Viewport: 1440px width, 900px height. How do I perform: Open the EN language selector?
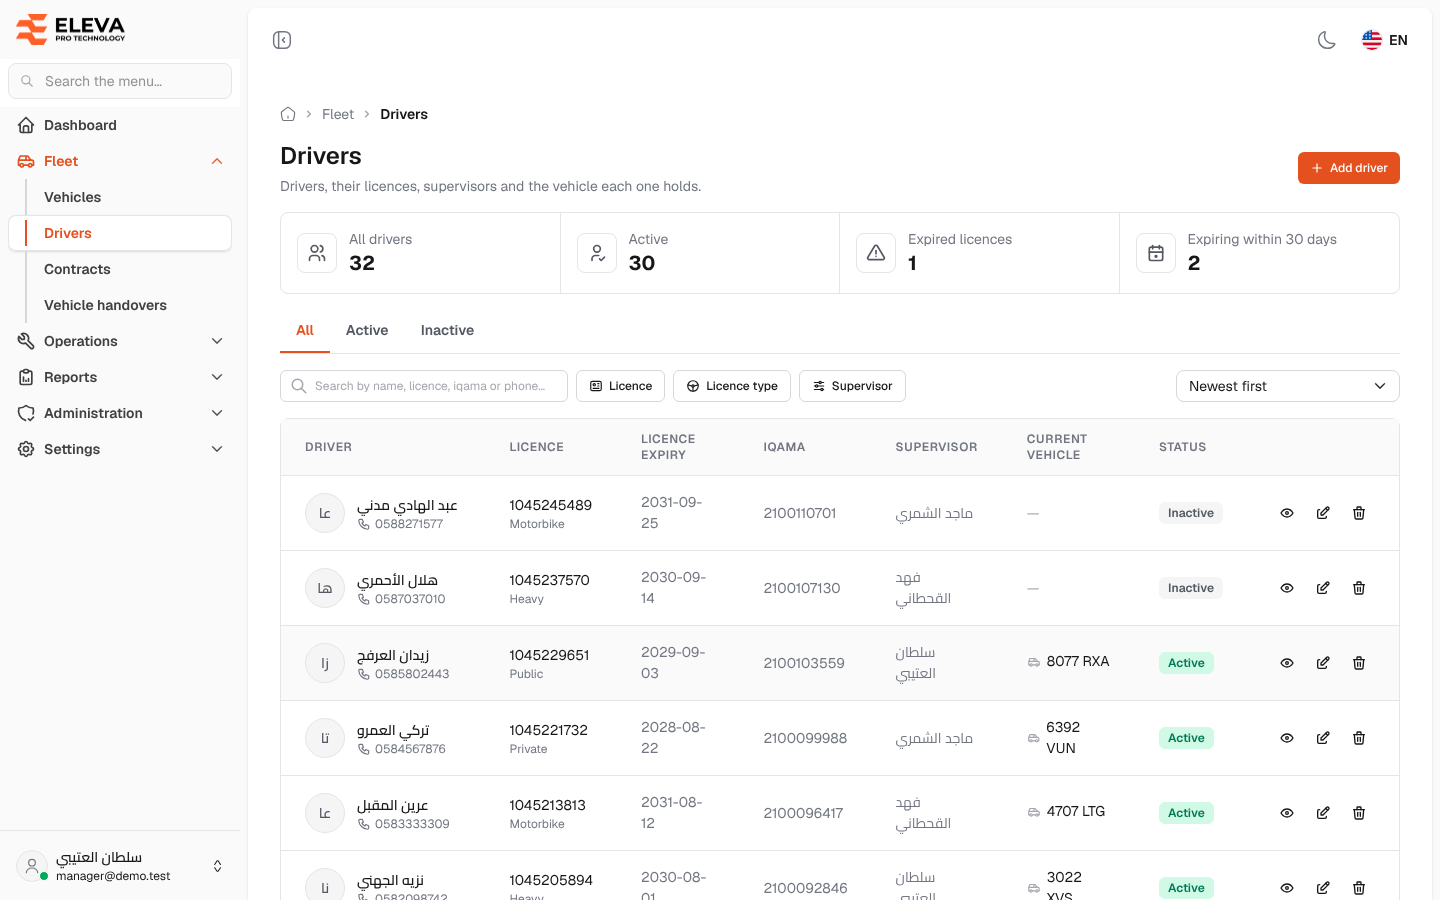point(1385,40)
